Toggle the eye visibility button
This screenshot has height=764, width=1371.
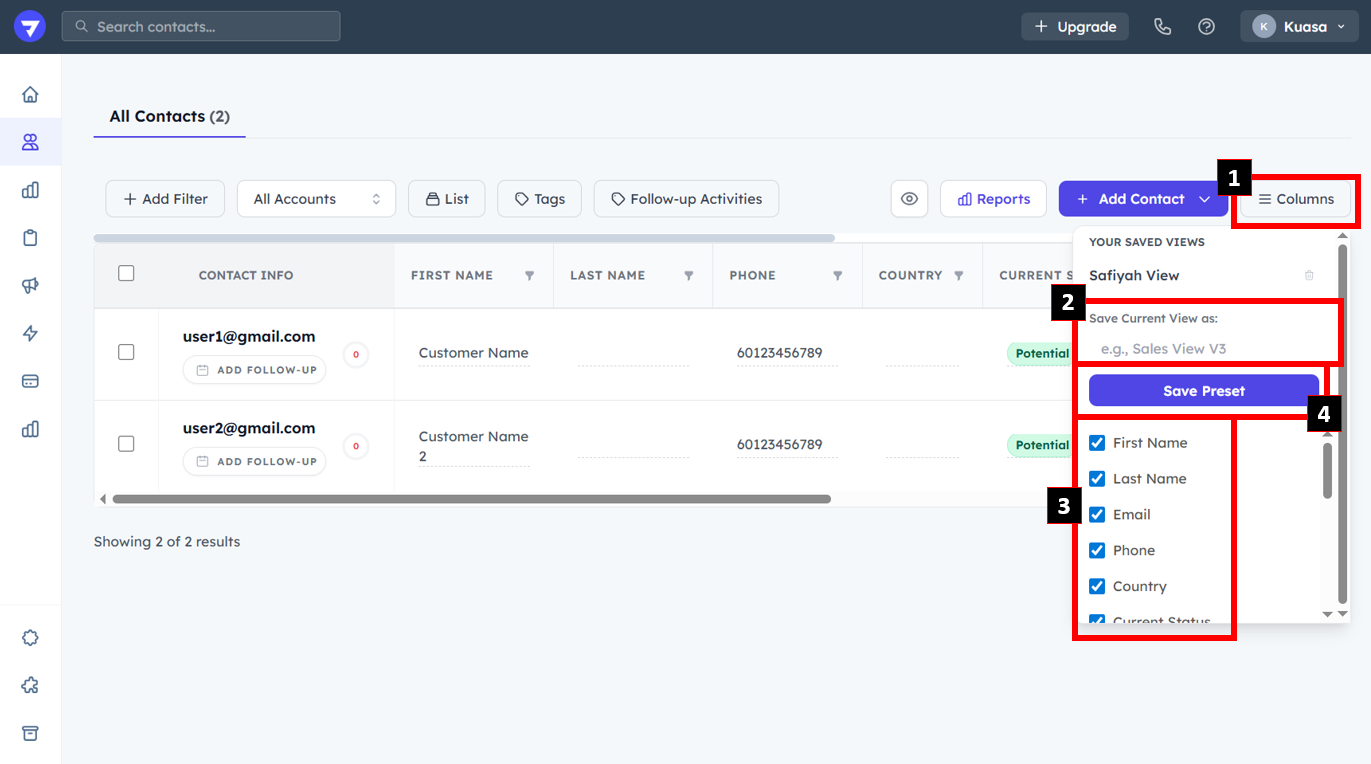[909, 199]
